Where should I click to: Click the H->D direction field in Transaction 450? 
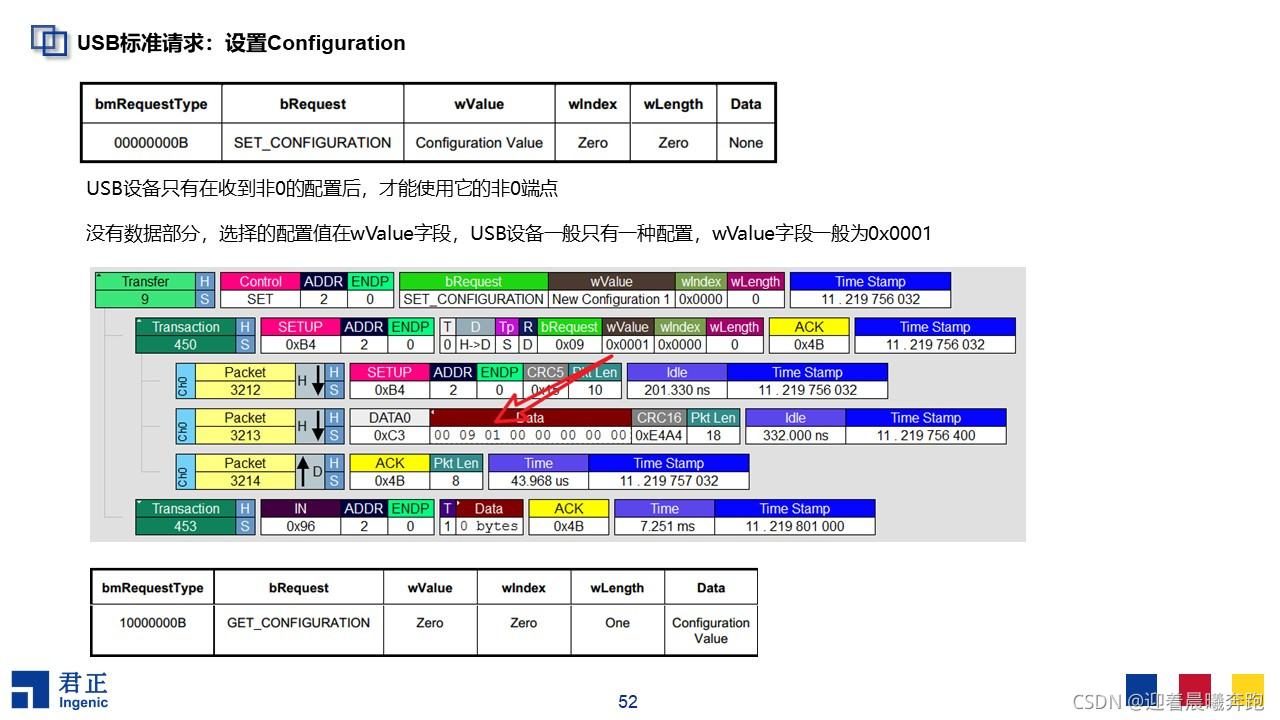pyautogui.click(x=476, y=336)
